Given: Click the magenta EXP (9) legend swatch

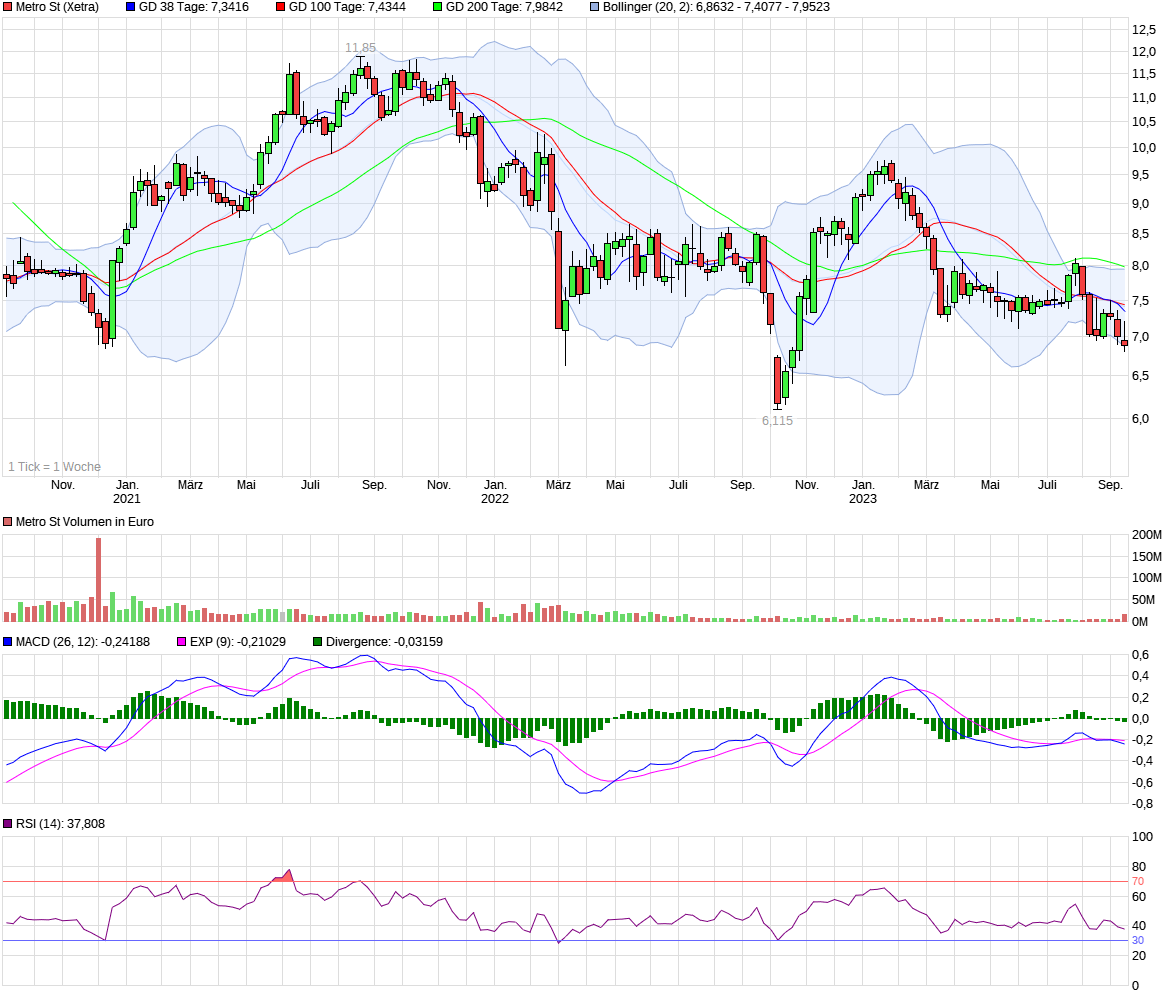Looking at the screenshot, I should [x=182, y=642].
